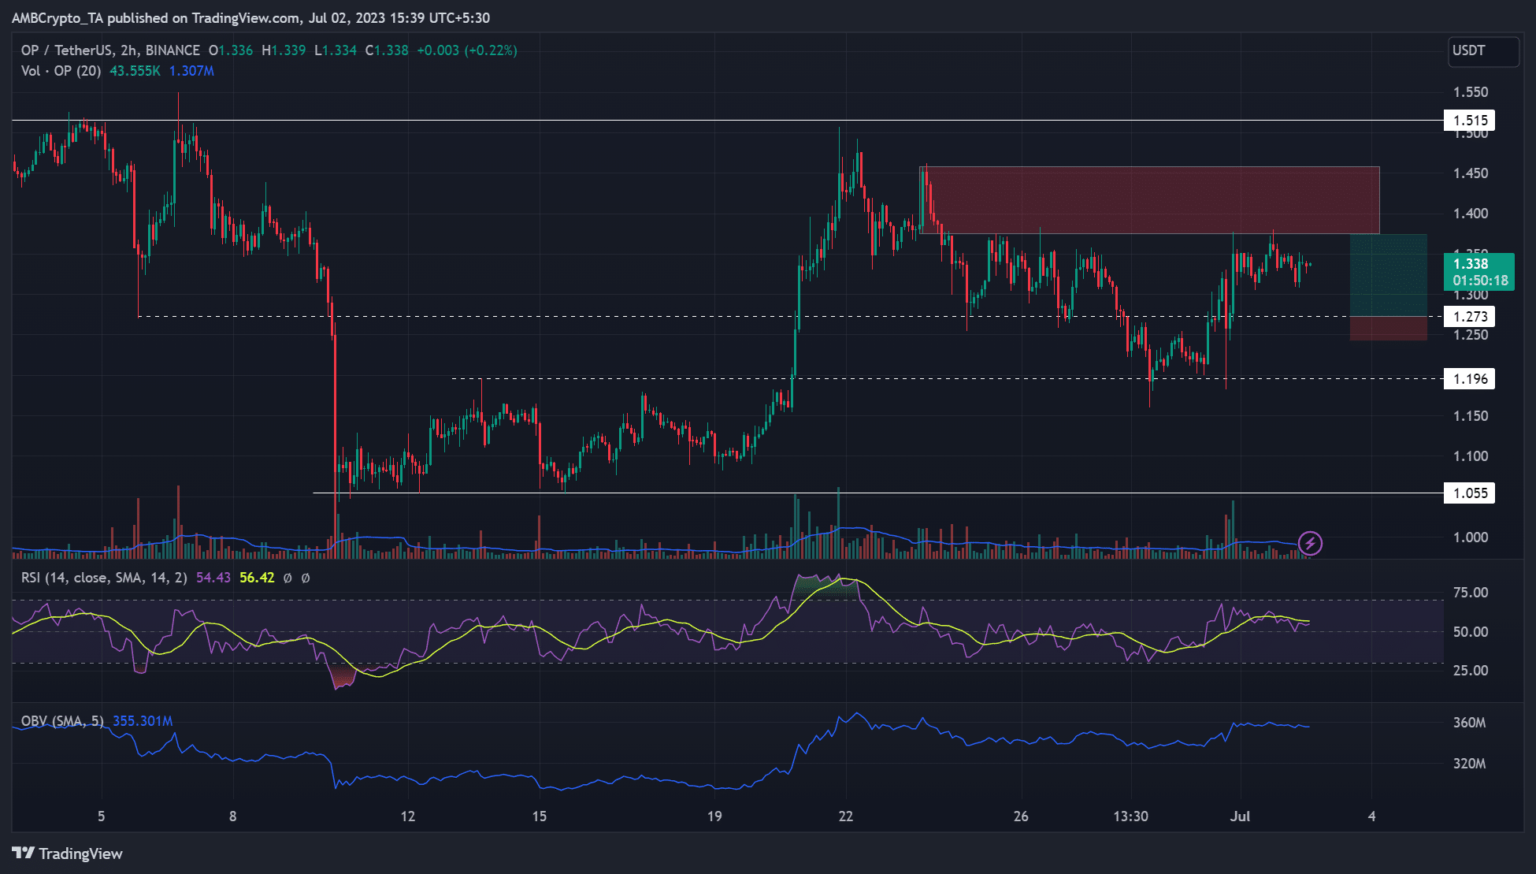Open the USDT currency selector

point(1483,51)
